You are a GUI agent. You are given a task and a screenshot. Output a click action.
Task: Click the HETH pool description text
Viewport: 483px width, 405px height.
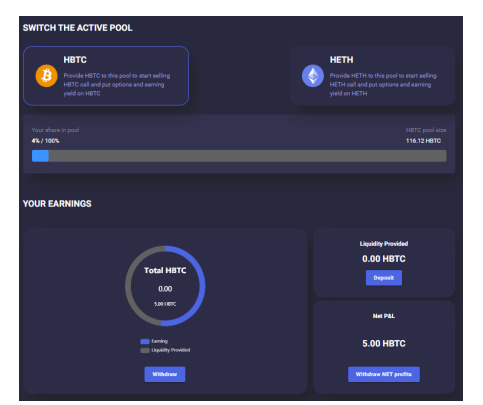tap(383, 85)
